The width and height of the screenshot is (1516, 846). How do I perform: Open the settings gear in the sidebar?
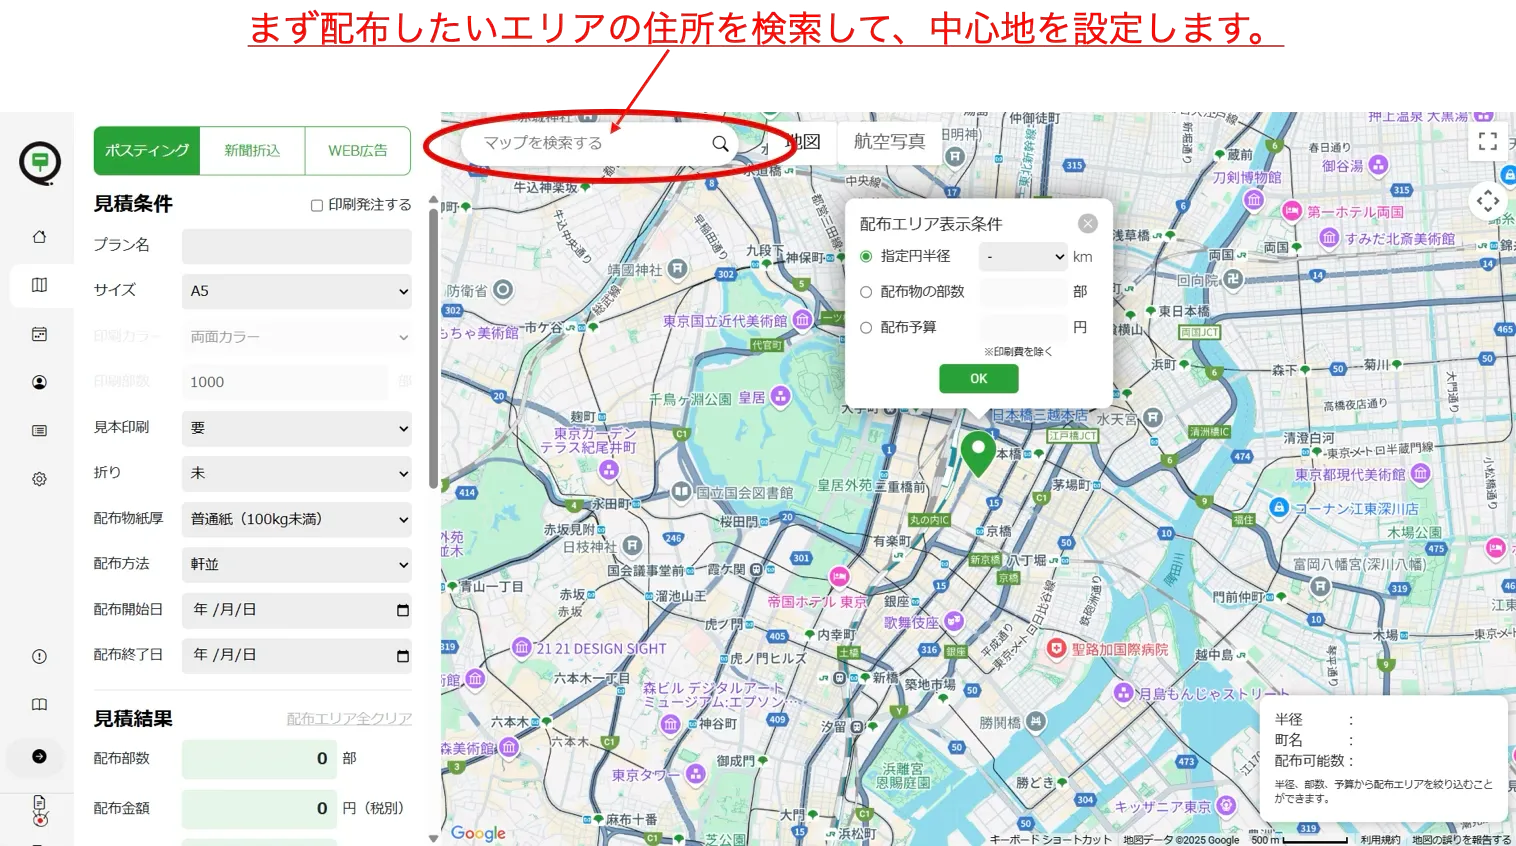[x=39, y=479]
